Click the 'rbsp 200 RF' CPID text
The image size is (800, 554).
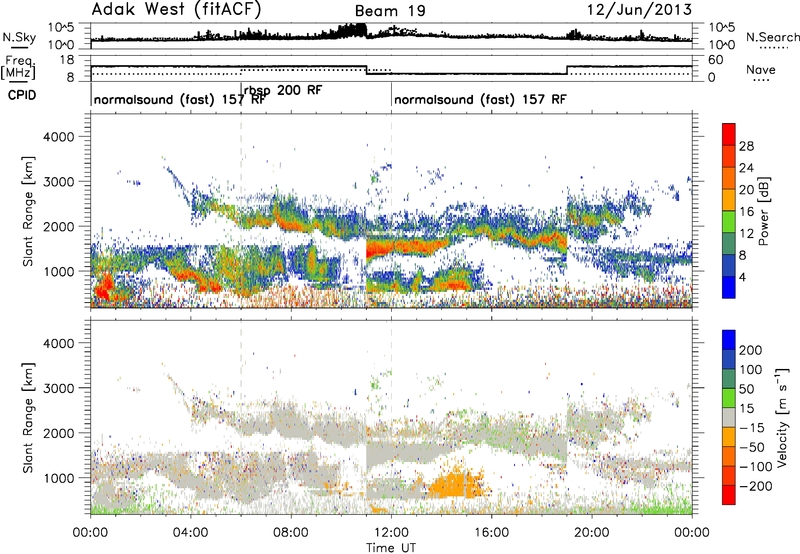[x=283, y=90]
